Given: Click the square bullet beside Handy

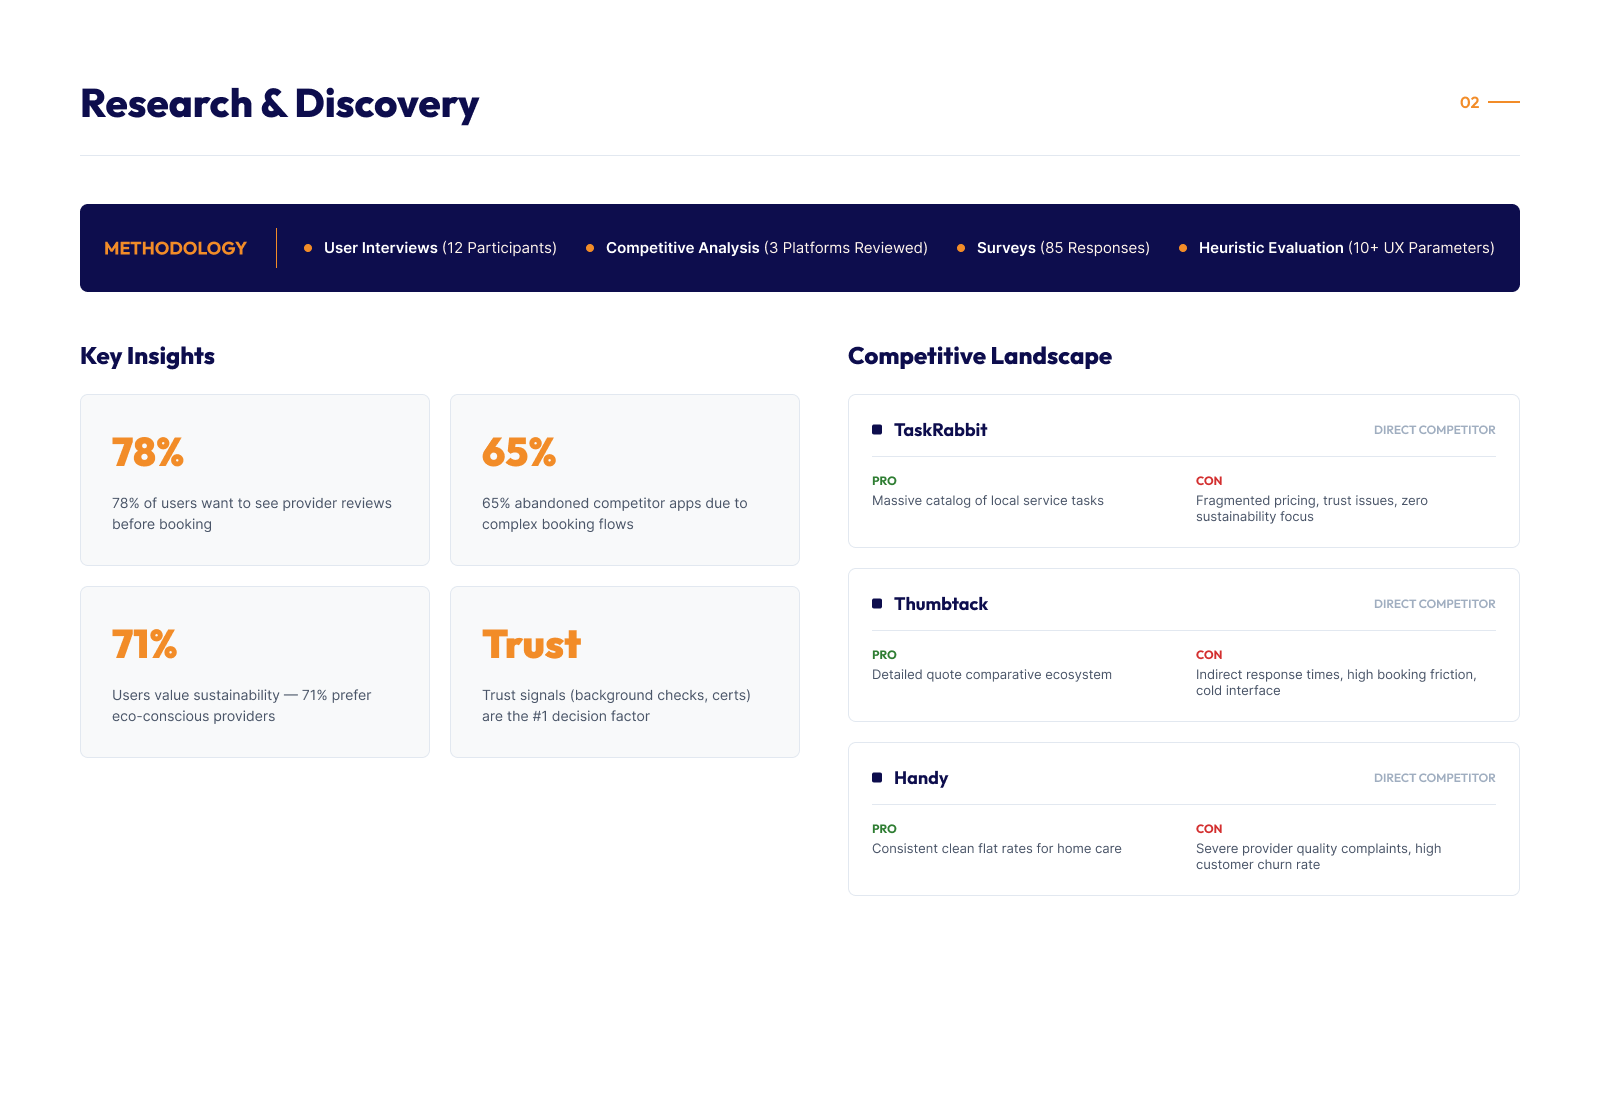Looking at the screenshot, I should [x=877, y=777].
